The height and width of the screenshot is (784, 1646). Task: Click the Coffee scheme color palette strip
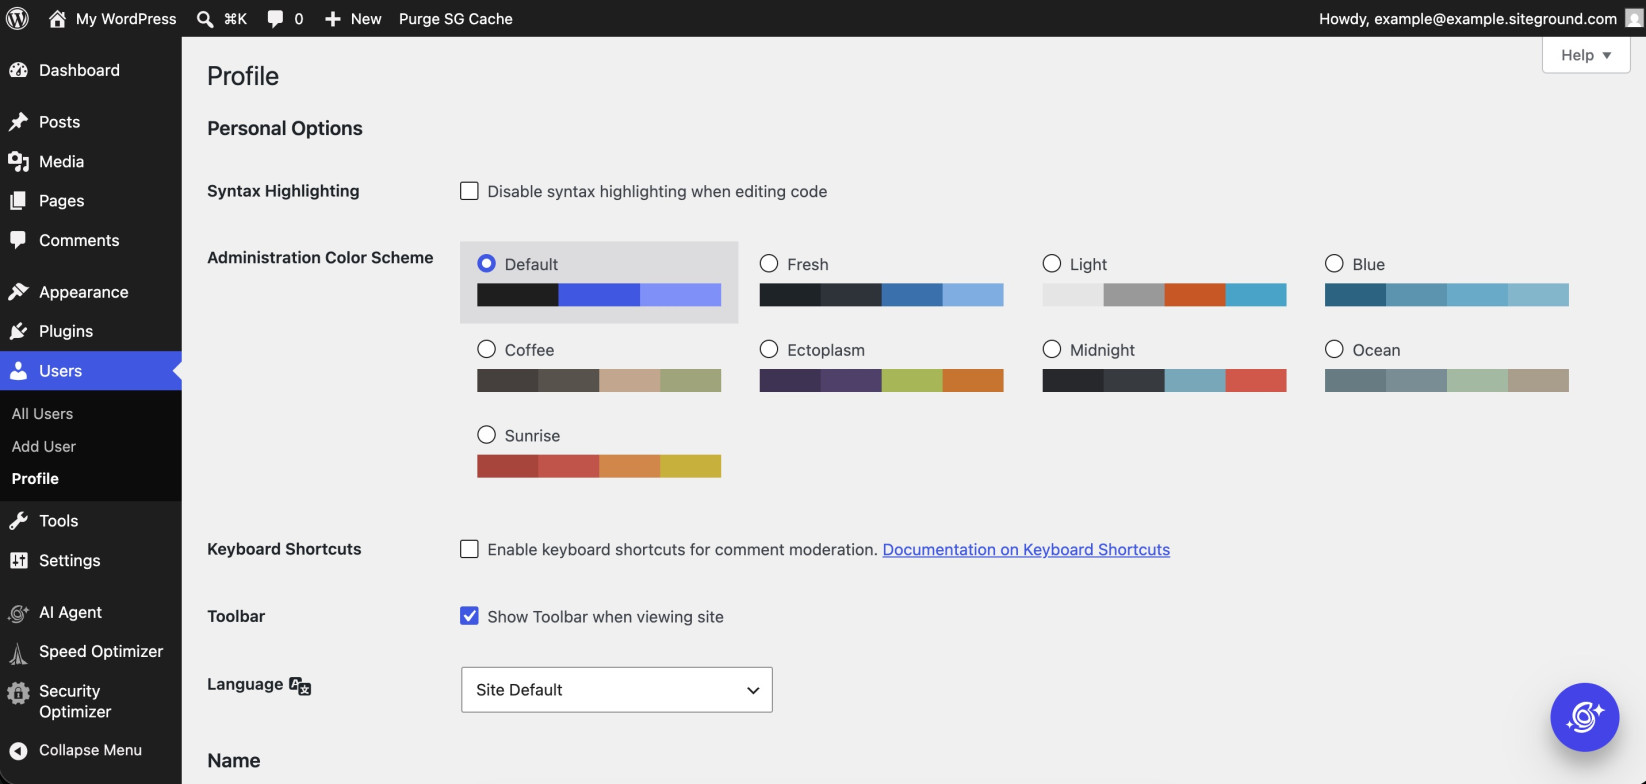599,380
